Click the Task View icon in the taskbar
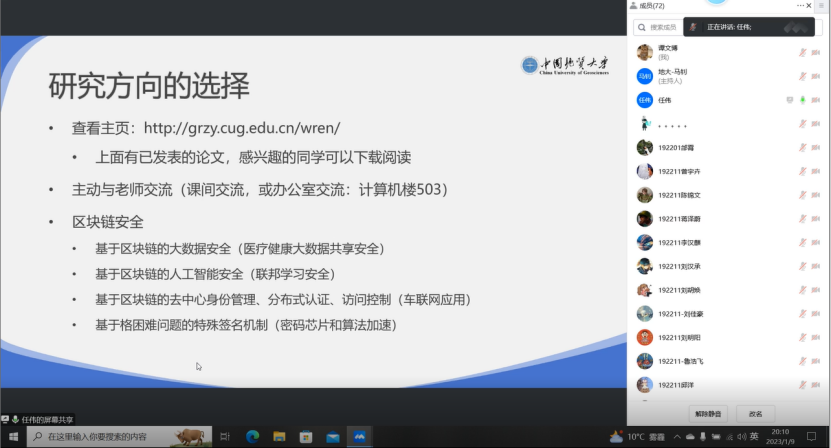This screenshot has height=448, width=831. pos(225,437)
